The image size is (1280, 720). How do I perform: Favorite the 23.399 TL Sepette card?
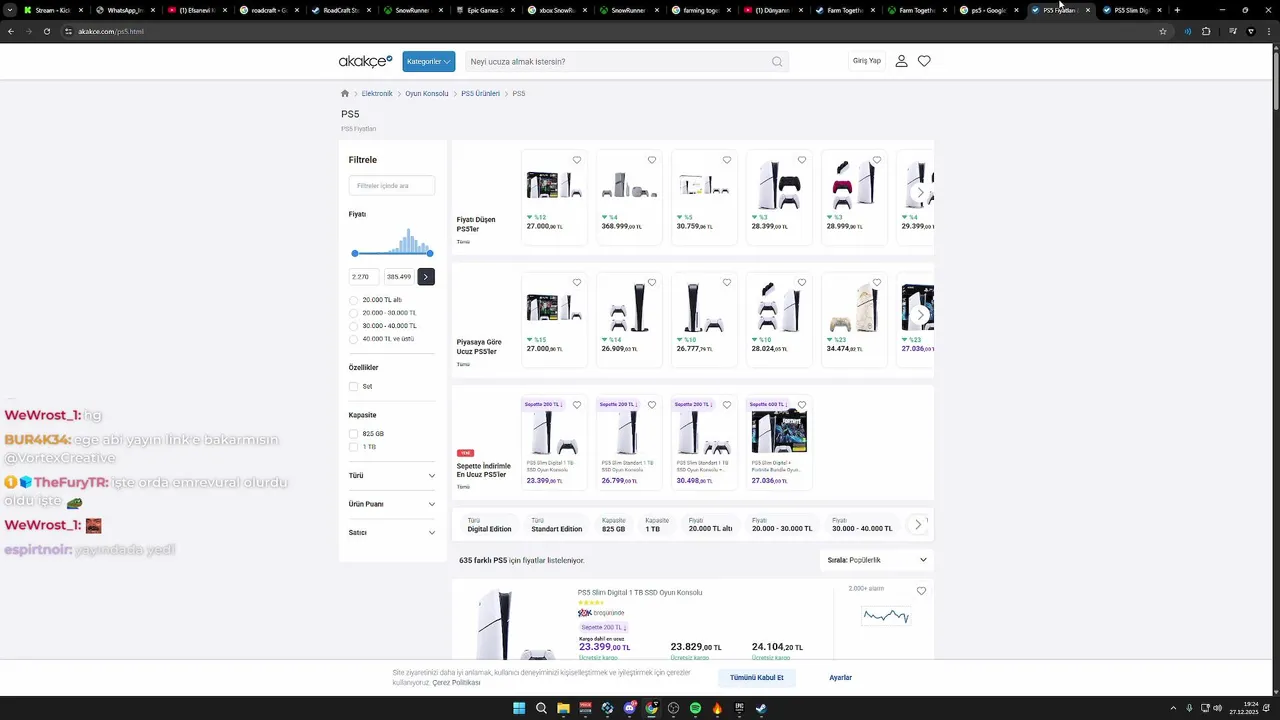tap(577, 405)
